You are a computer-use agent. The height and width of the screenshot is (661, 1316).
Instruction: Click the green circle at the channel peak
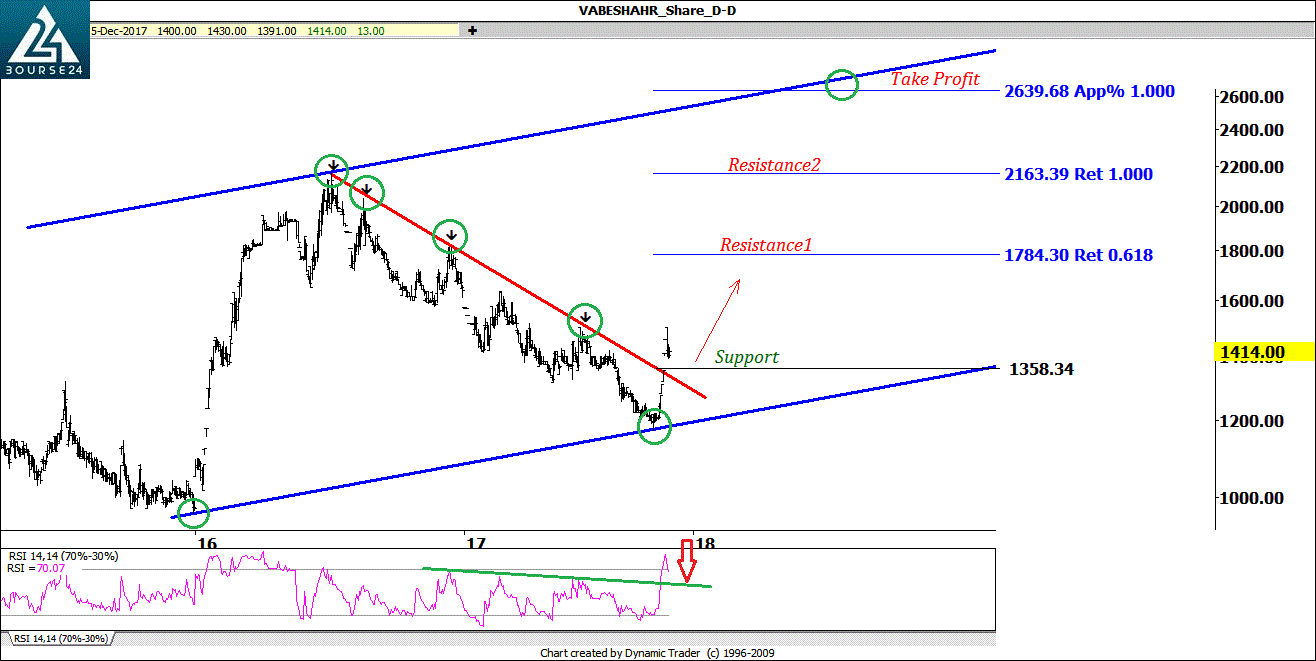(331, 169)
